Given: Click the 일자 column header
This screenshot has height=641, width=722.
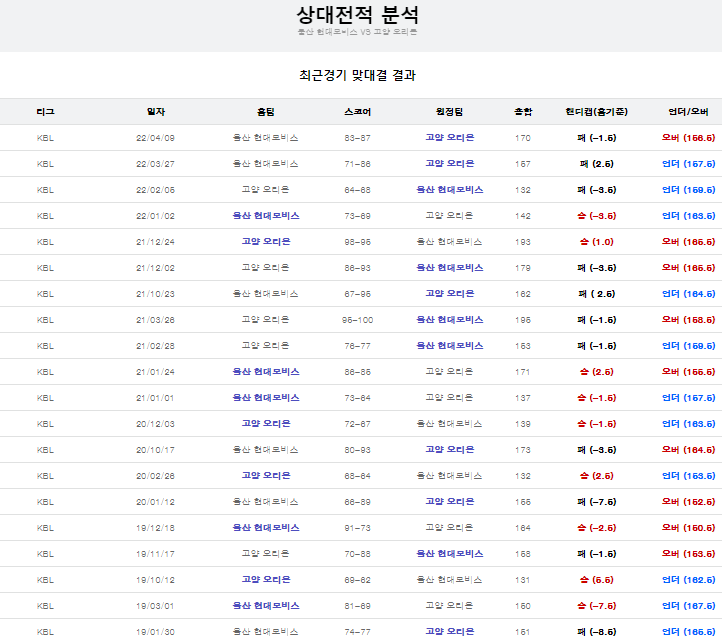Looking at the screenshot, I should (156, 111).
